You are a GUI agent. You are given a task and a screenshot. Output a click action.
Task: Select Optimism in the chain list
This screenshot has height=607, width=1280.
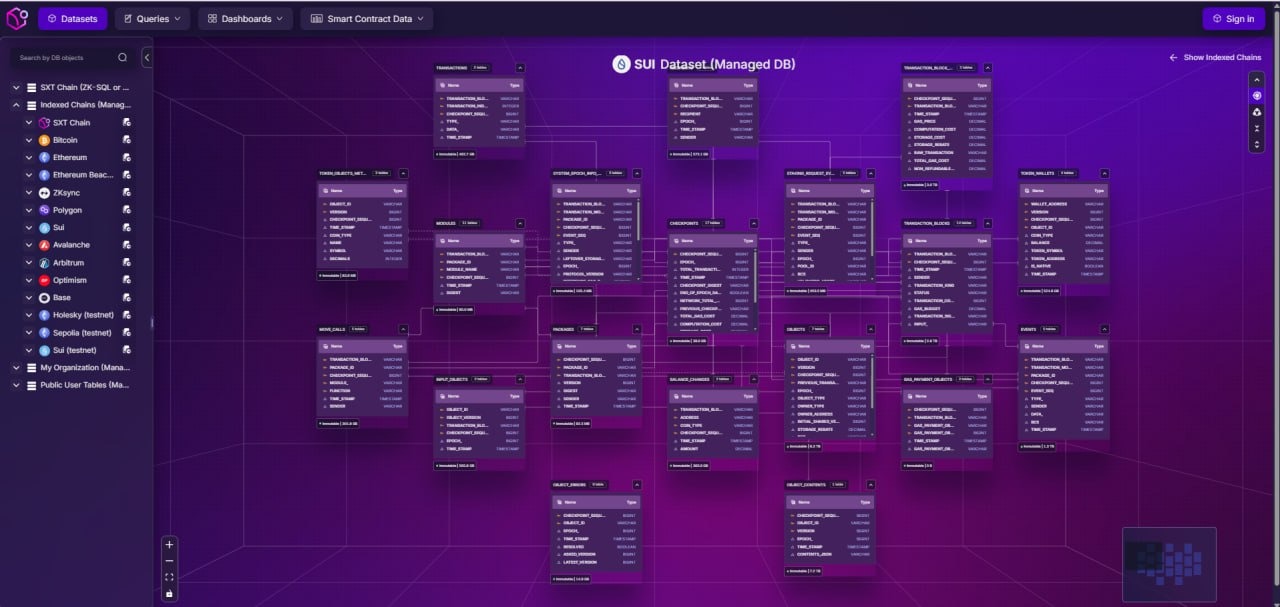coord(70,280)
